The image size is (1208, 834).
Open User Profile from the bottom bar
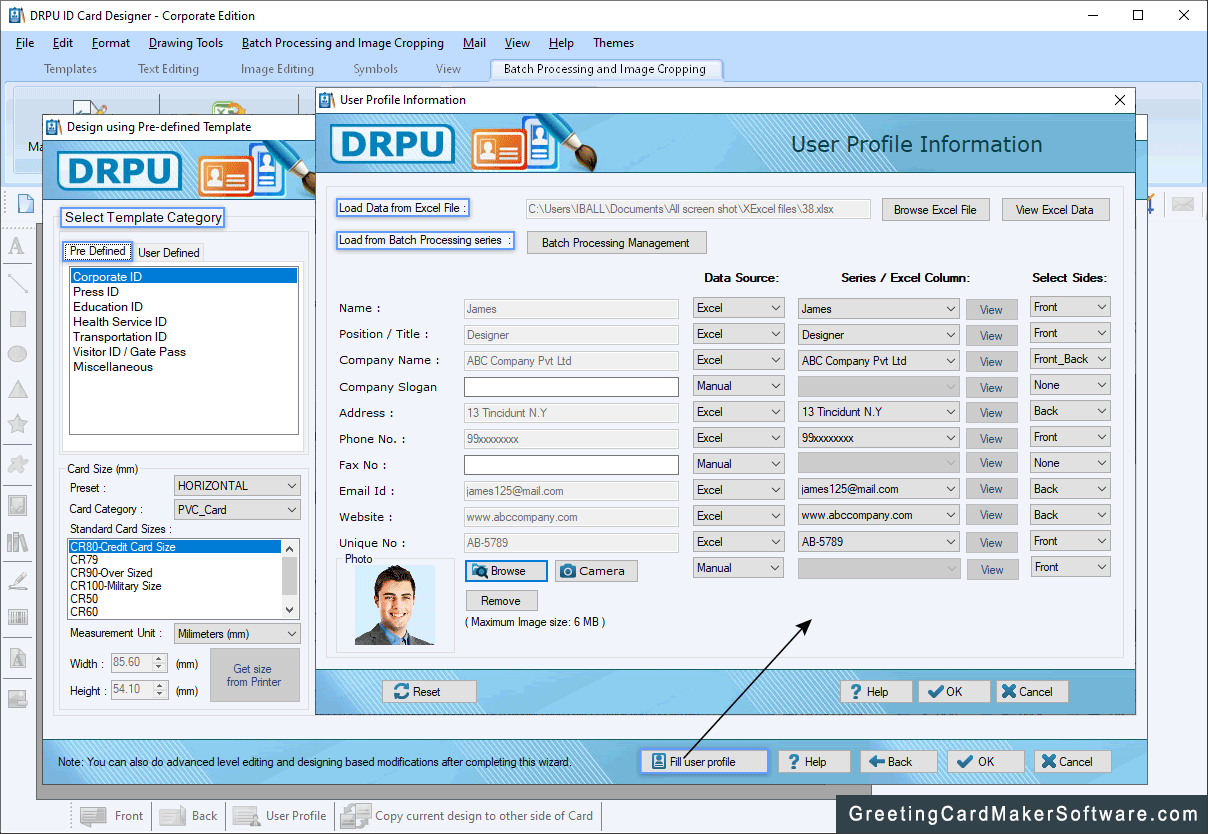280,816
